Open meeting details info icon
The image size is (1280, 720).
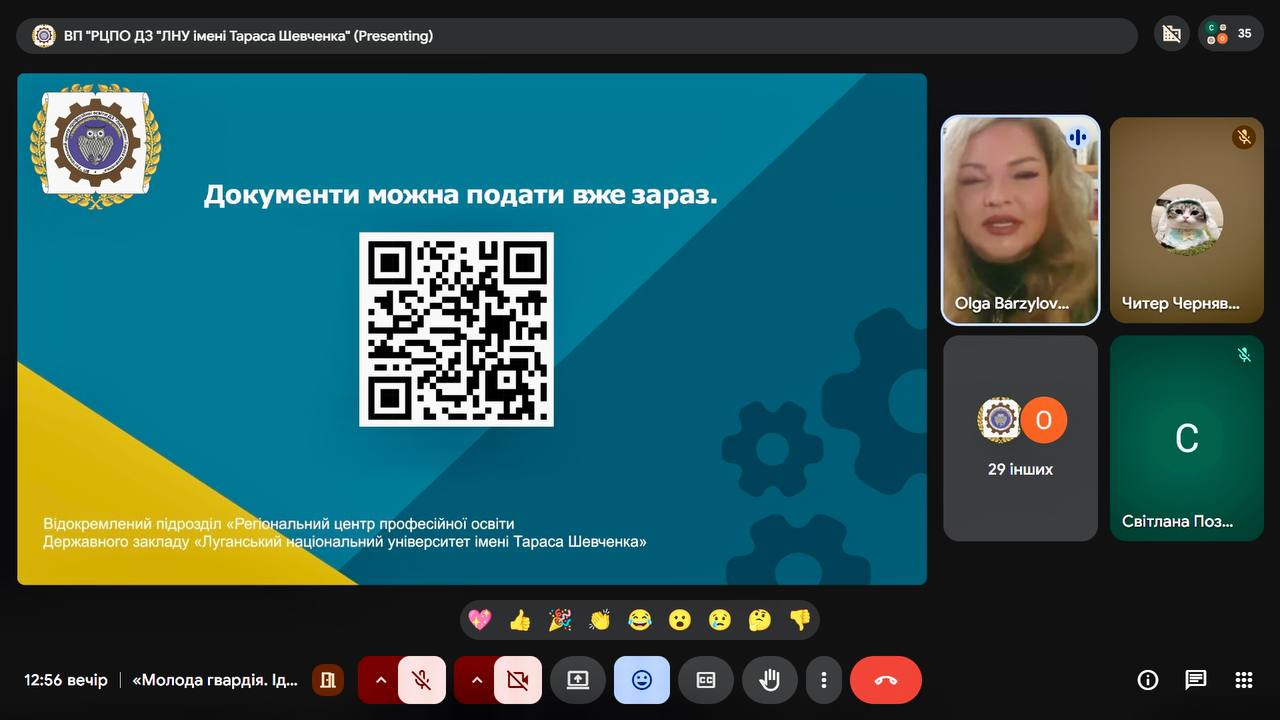click(1148, 680)
